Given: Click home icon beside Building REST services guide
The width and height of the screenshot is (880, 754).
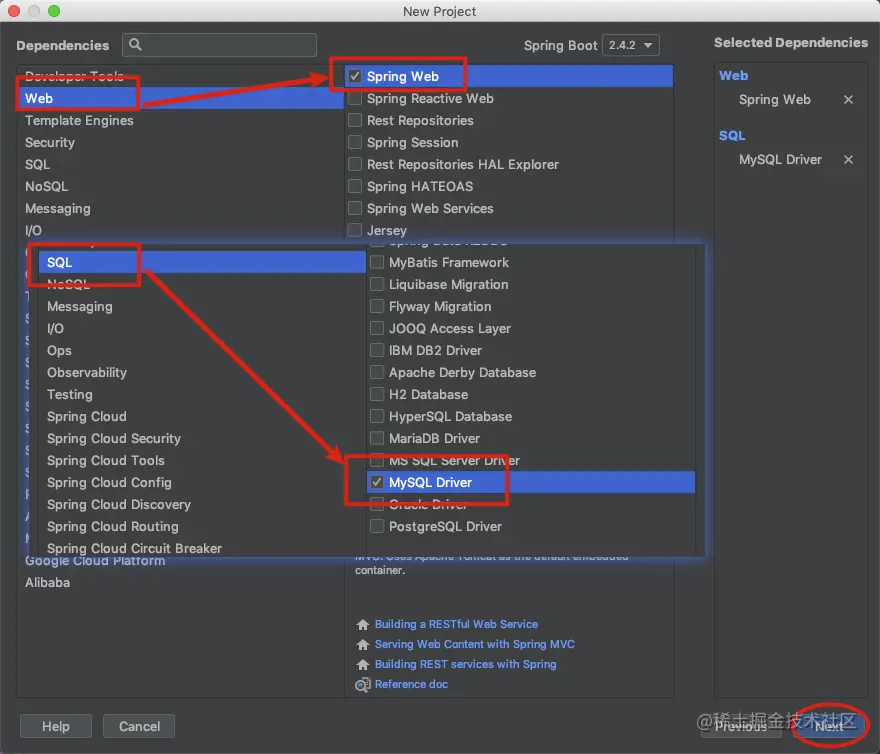Looking at the screenshot, I should coord(363,664).
